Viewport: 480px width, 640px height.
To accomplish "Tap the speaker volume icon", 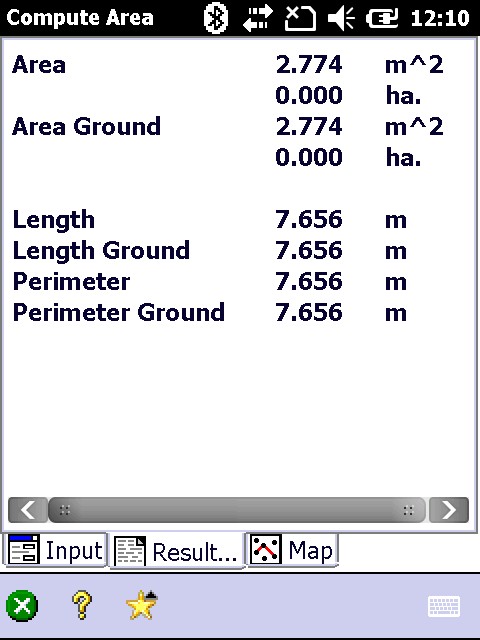I will pyautogui.click(x=341, y=19).
